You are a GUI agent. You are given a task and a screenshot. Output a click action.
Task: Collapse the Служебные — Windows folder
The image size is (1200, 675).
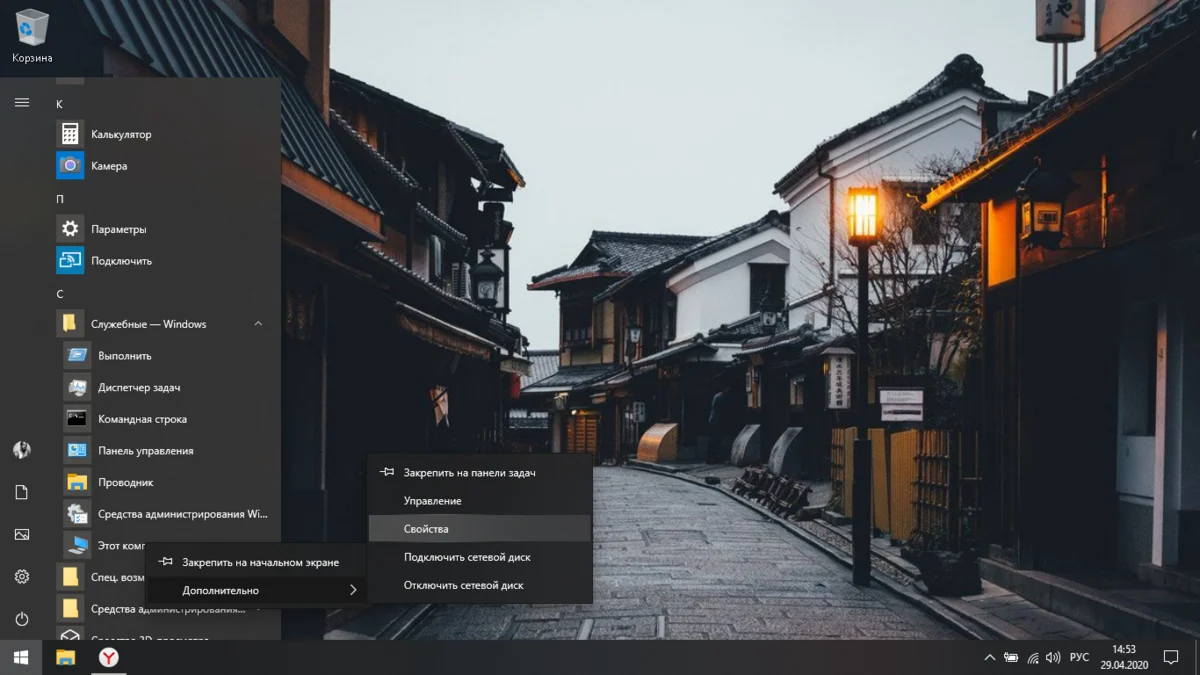(x=258, y=324)
